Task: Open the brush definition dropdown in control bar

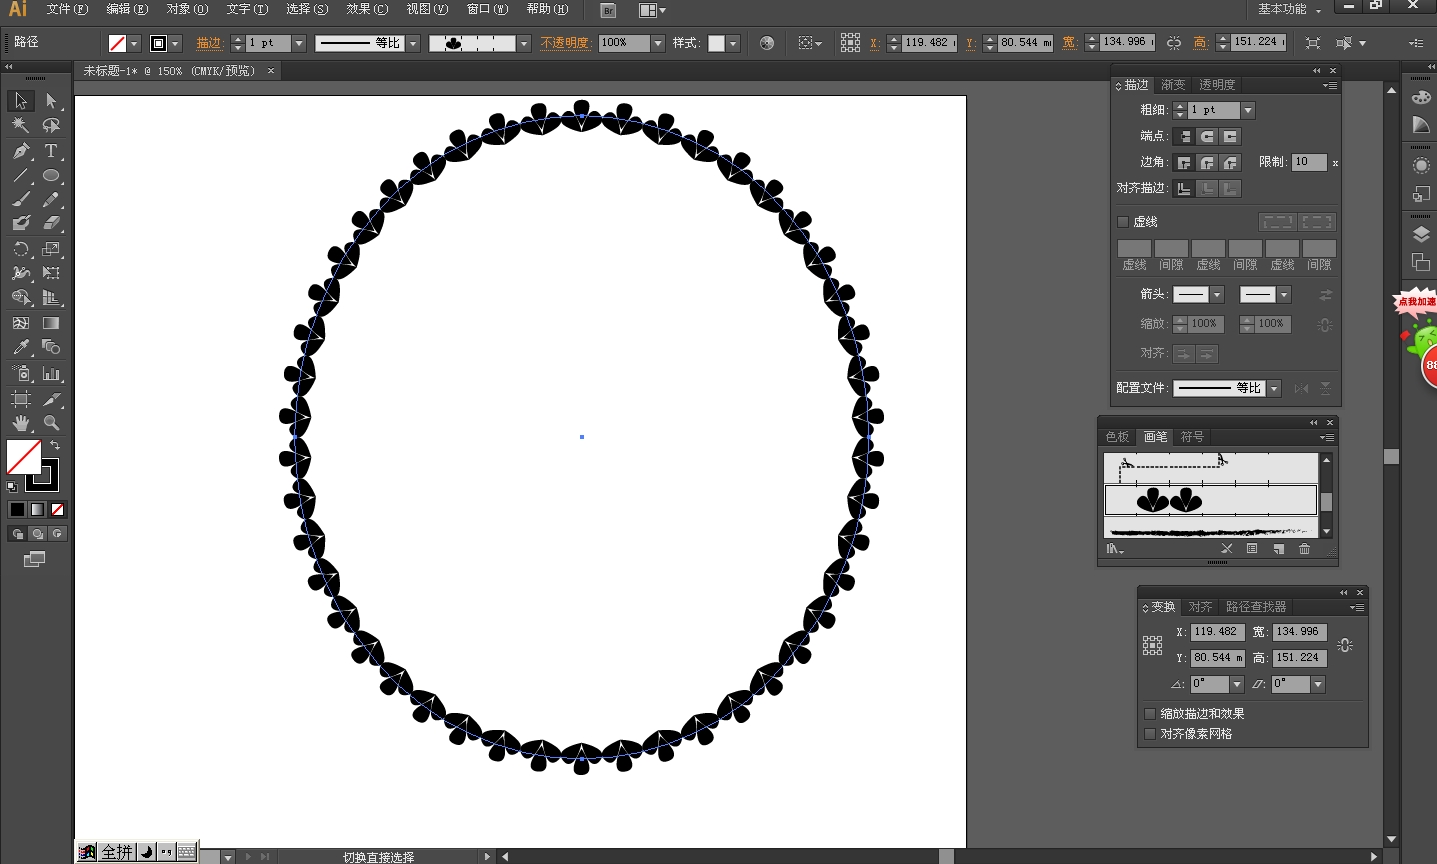Action: click(x=523, y=43)
